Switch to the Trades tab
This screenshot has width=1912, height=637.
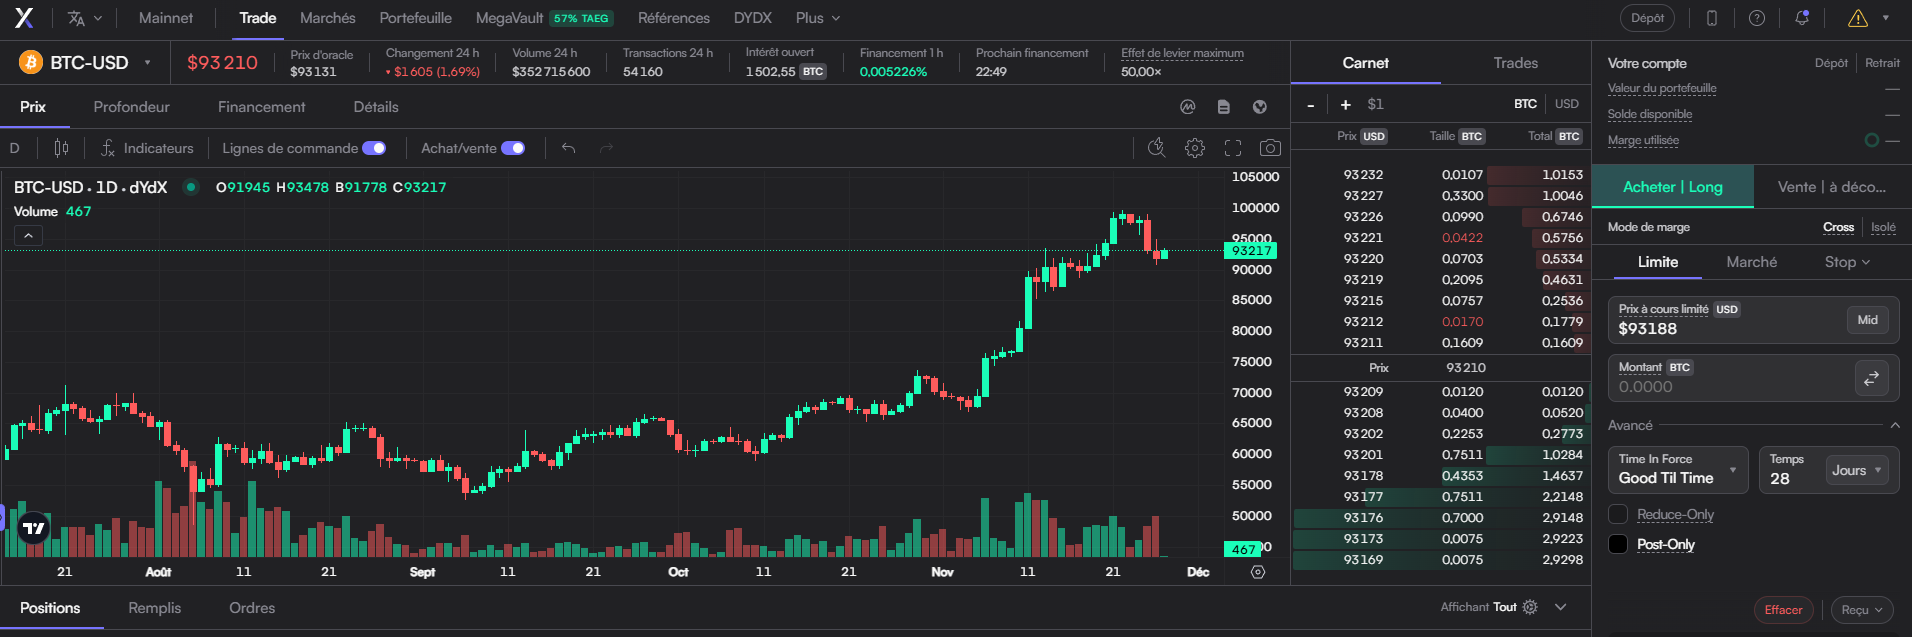click(1516, 63)
